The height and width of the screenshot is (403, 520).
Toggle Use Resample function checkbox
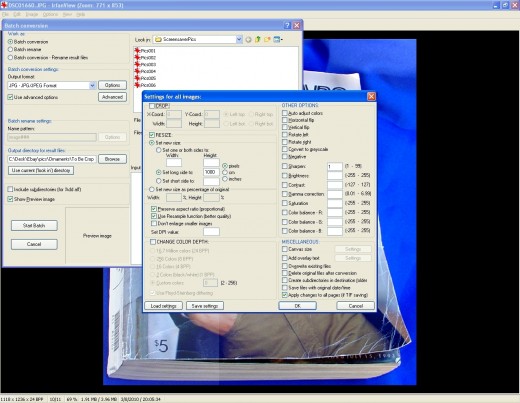(x=154, y=216)
